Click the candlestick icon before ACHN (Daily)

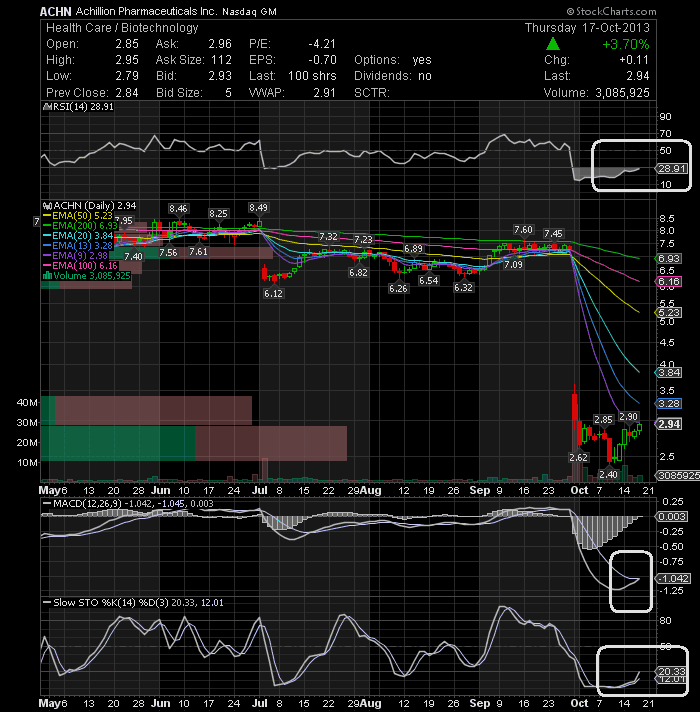[47, 206]
